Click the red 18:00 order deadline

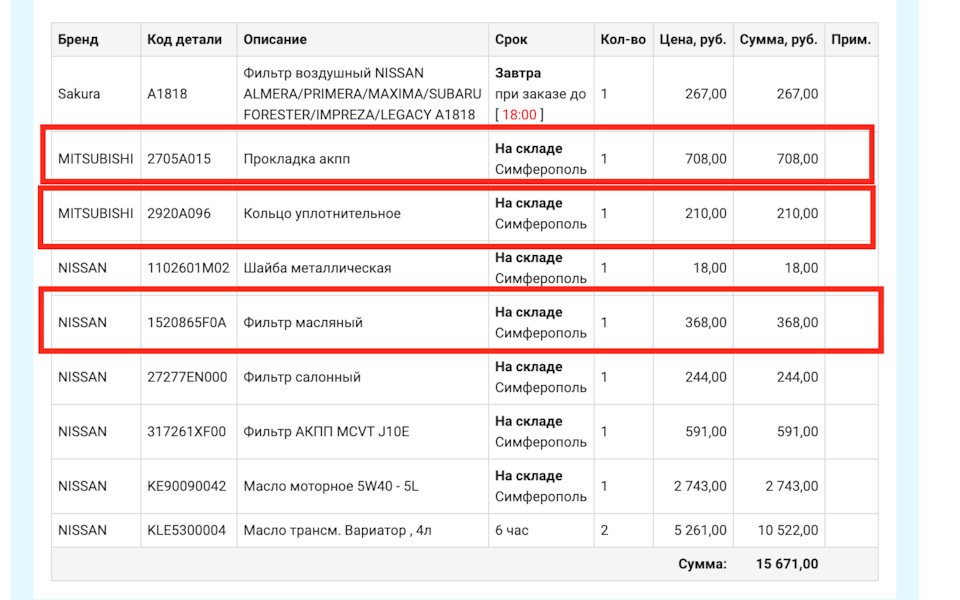click(x=519, y=115)
